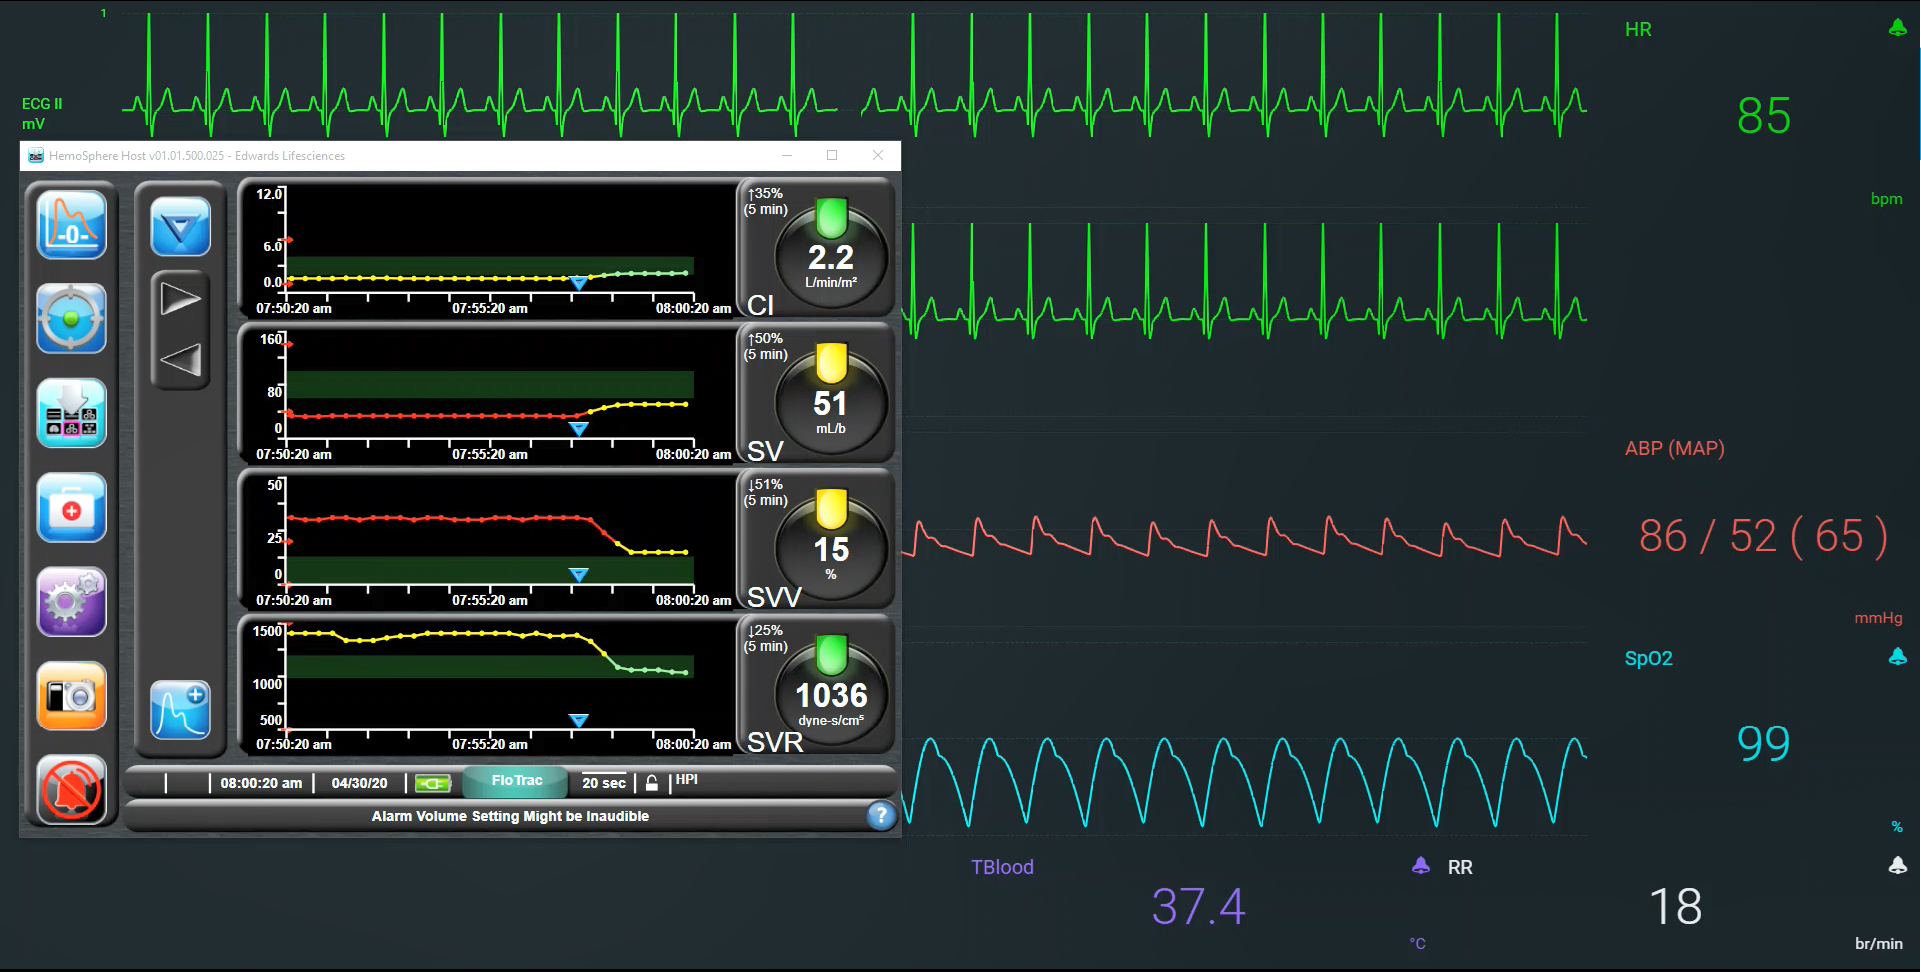Open the target monitor screen selection icon

point(71,319)
